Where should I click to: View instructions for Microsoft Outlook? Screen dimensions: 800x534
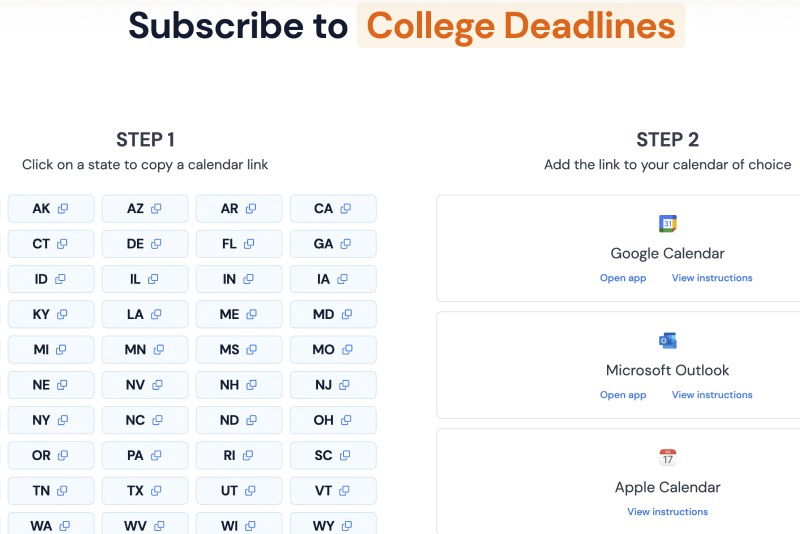pyautogui.click(x=712, y=395)
